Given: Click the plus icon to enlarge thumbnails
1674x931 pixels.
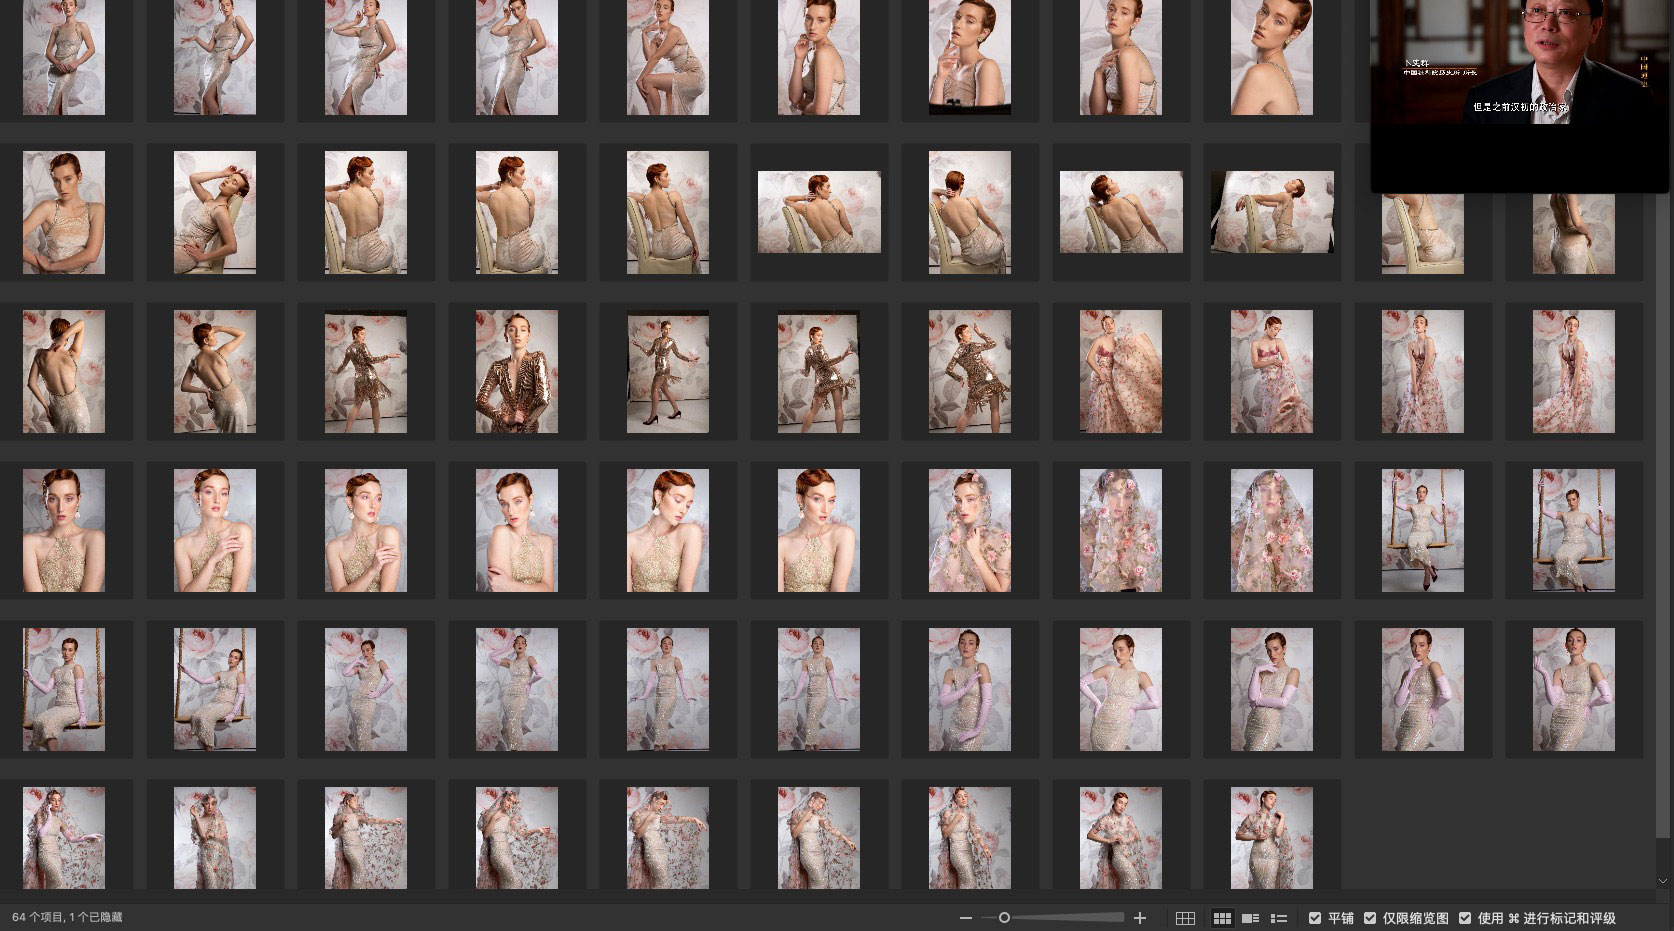Looking at the screenshot, I should pyautogui.click(x=1139, y=918).
